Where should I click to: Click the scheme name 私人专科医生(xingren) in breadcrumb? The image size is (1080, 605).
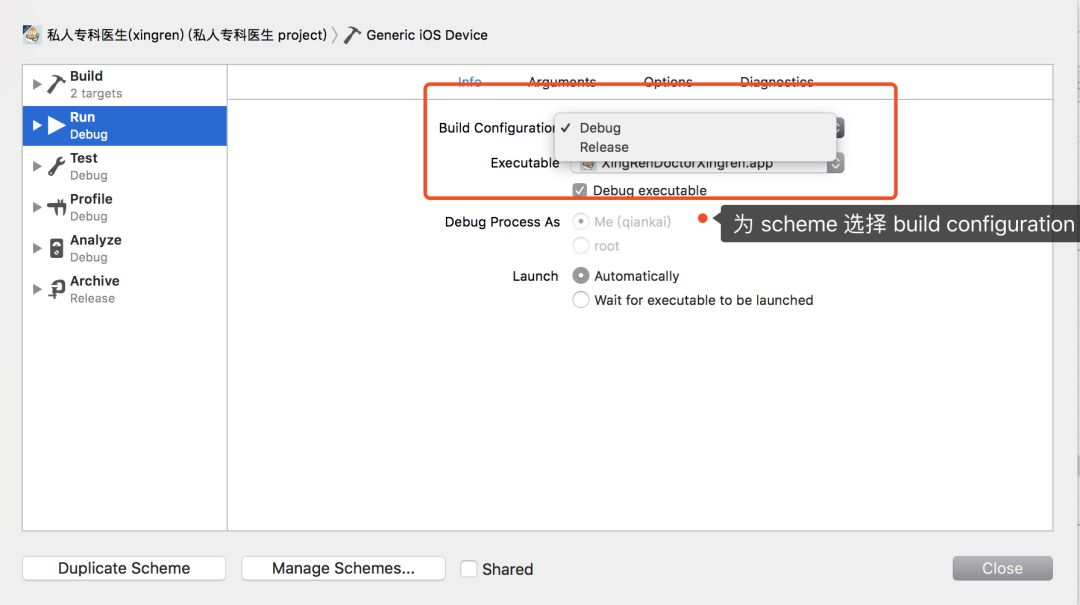(x=115, y=35)
